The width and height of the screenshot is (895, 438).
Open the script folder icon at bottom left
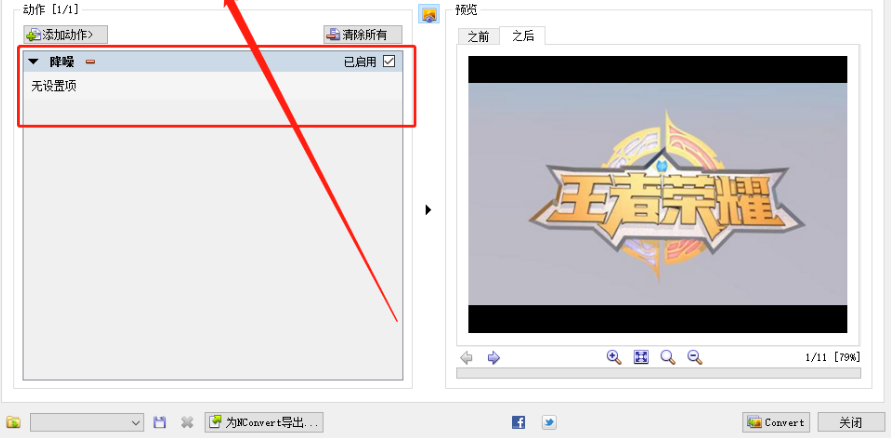(14, 423)
